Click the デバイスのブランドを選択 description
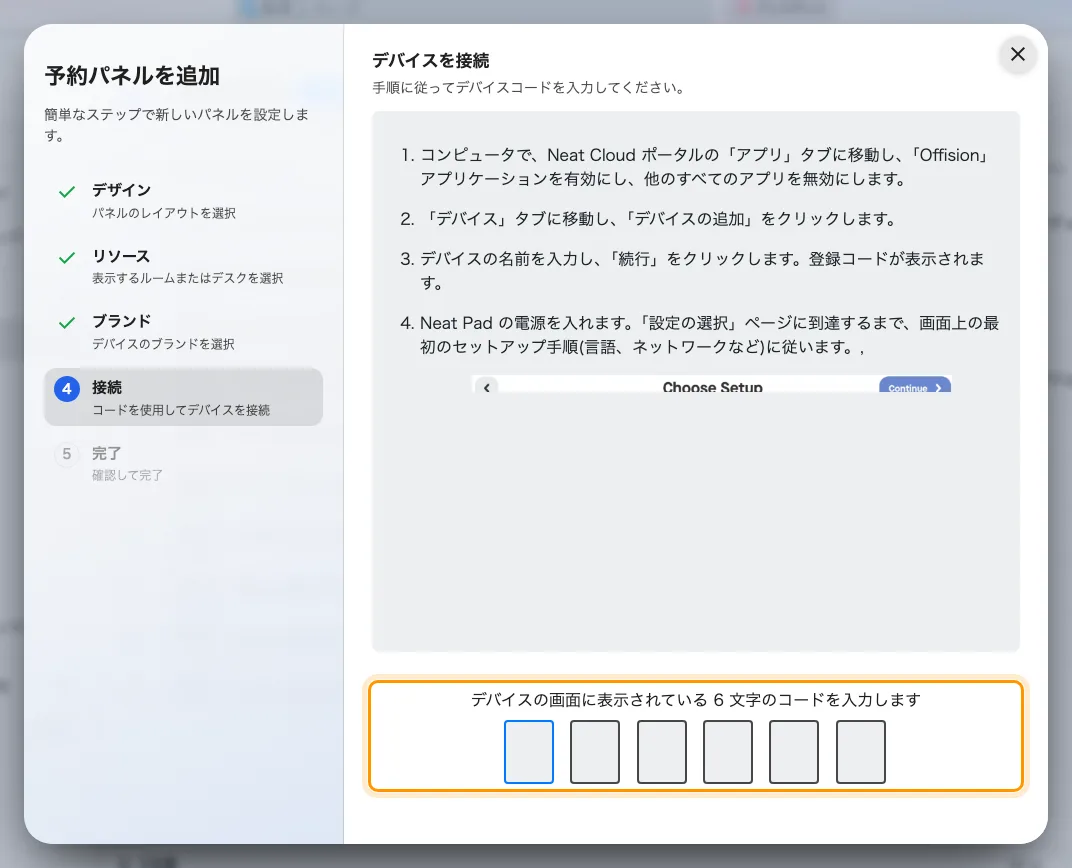This screenshot has height=868, width=1072. click(163, 344)
